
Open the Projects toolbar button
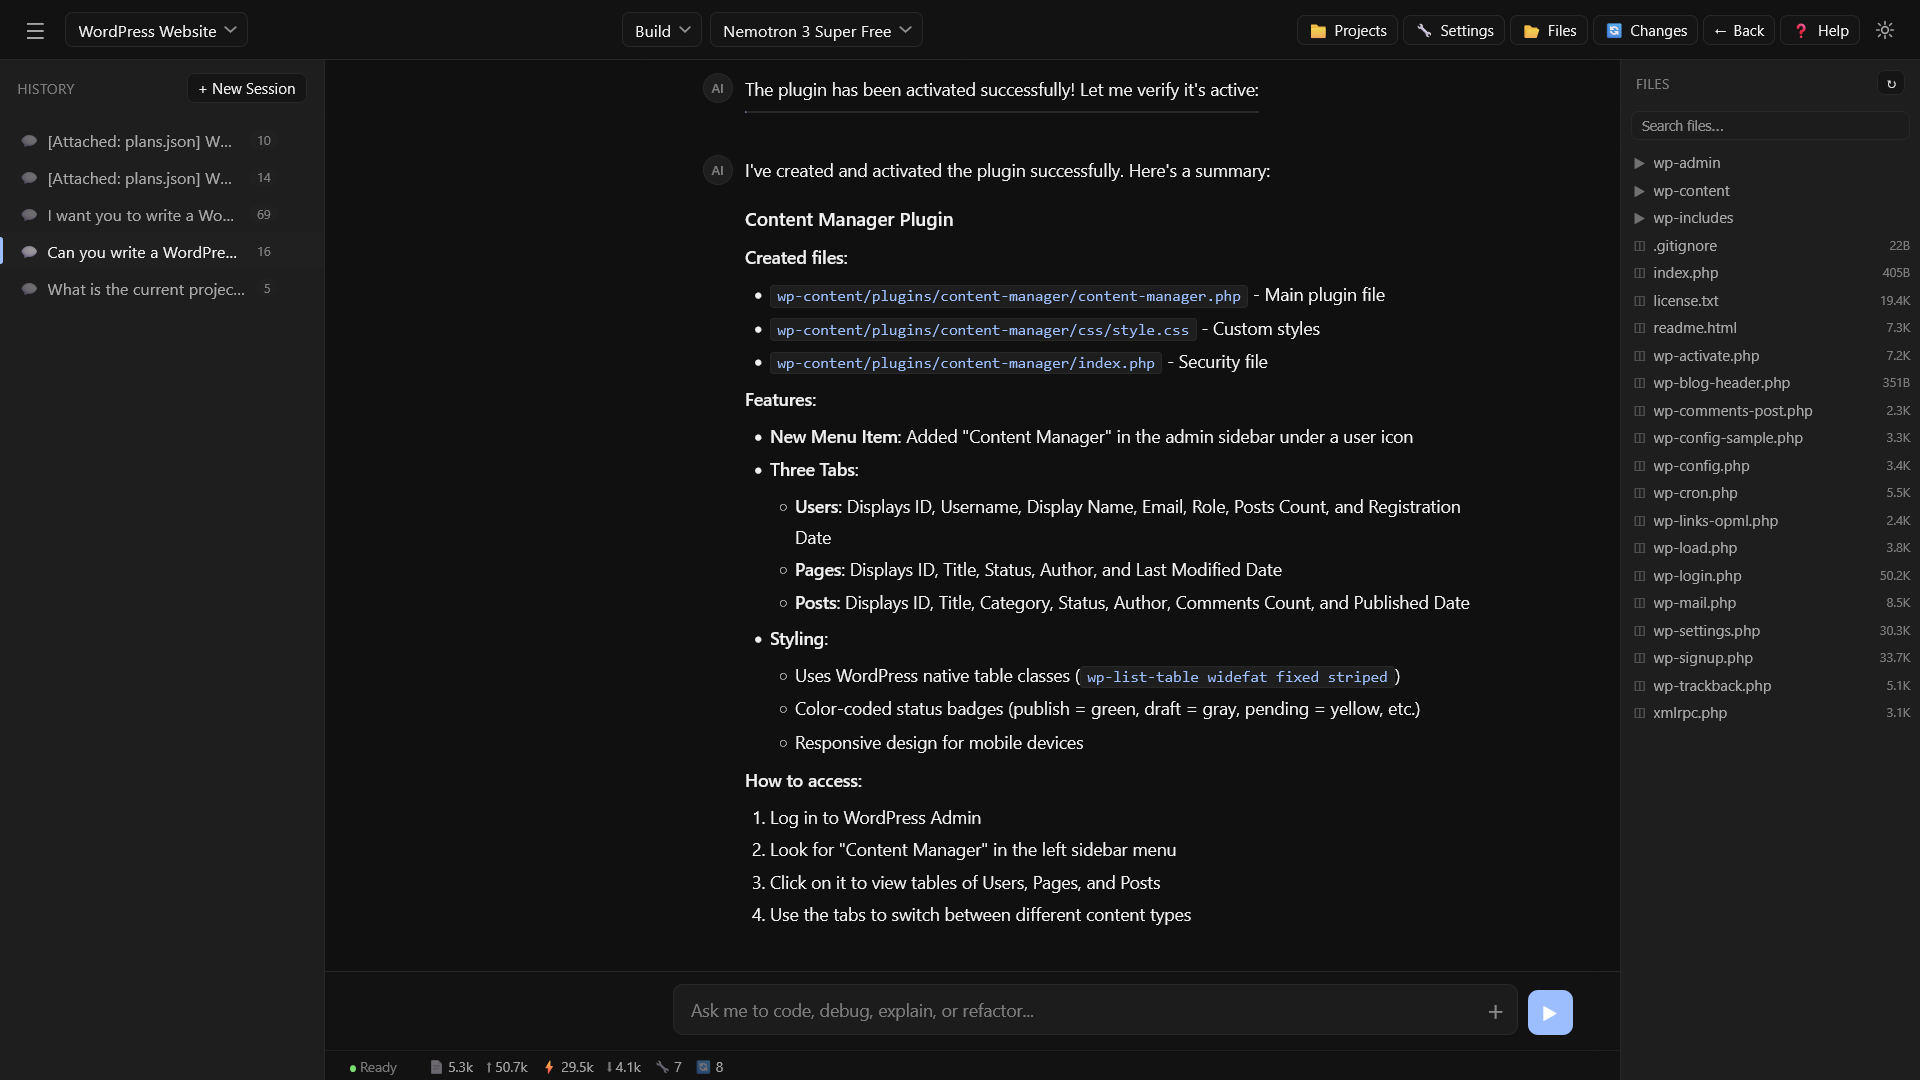(1347, 30)
